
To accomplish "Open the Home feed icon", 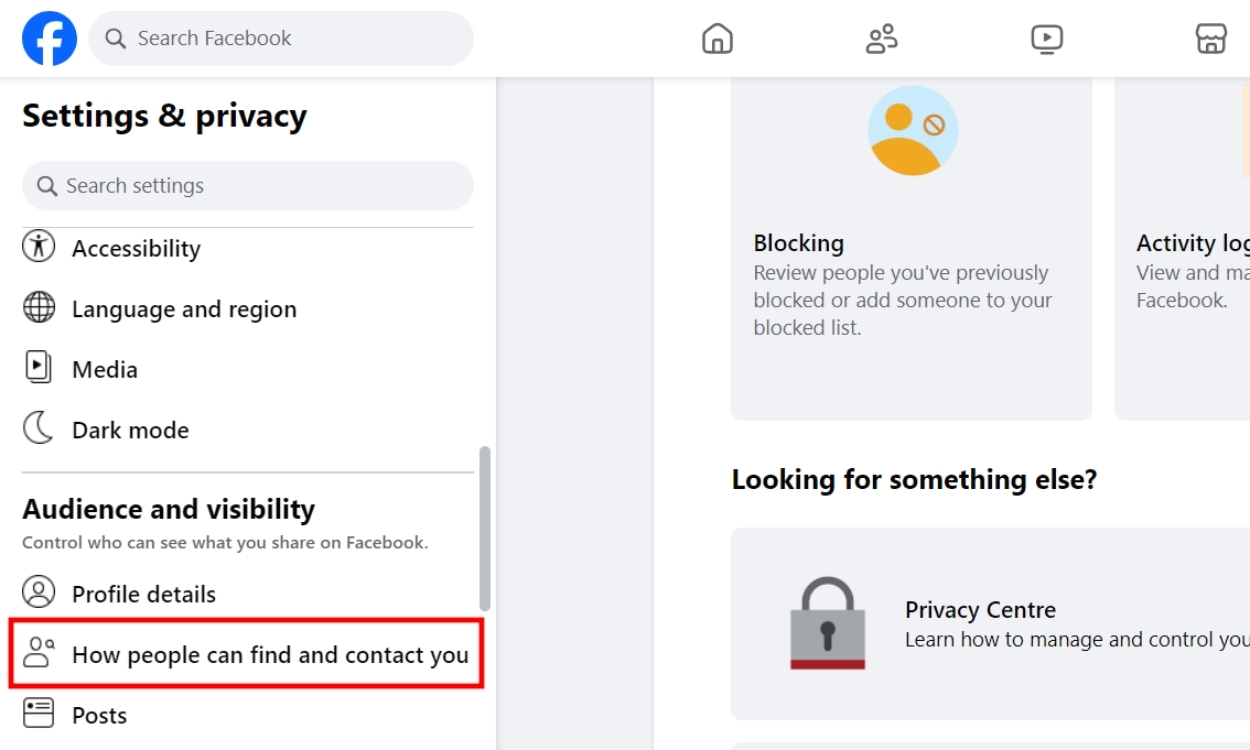I will coord(716,38).
